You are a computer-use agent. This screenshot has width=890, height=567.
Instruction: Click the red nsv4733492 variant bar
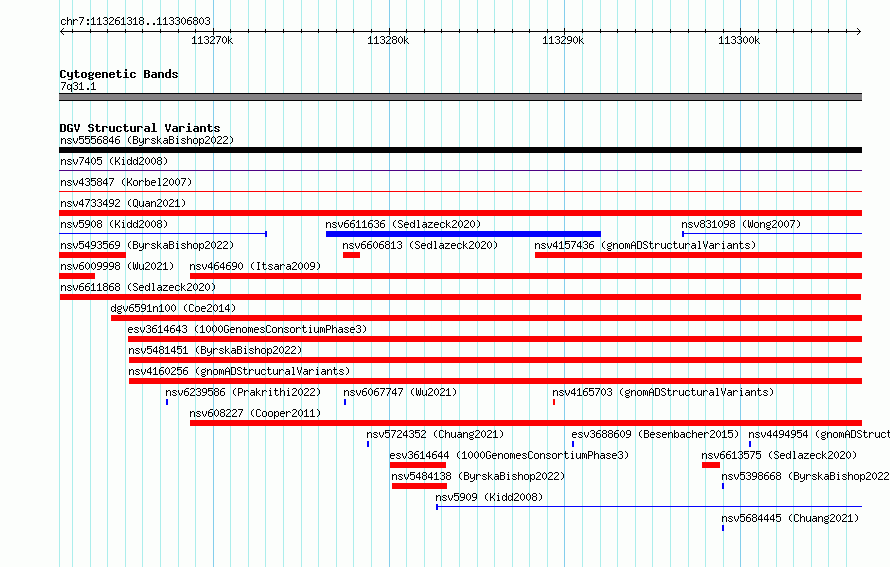point(460,213)
